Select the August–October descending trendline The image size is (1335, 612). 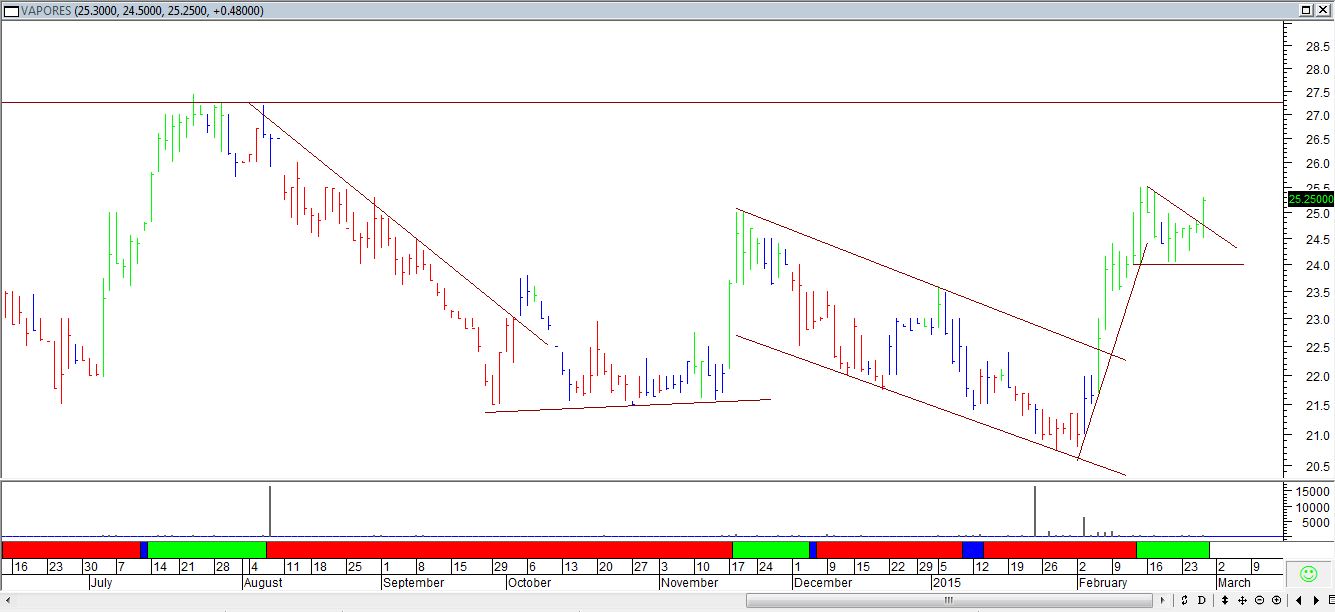(x=398, y=224)
